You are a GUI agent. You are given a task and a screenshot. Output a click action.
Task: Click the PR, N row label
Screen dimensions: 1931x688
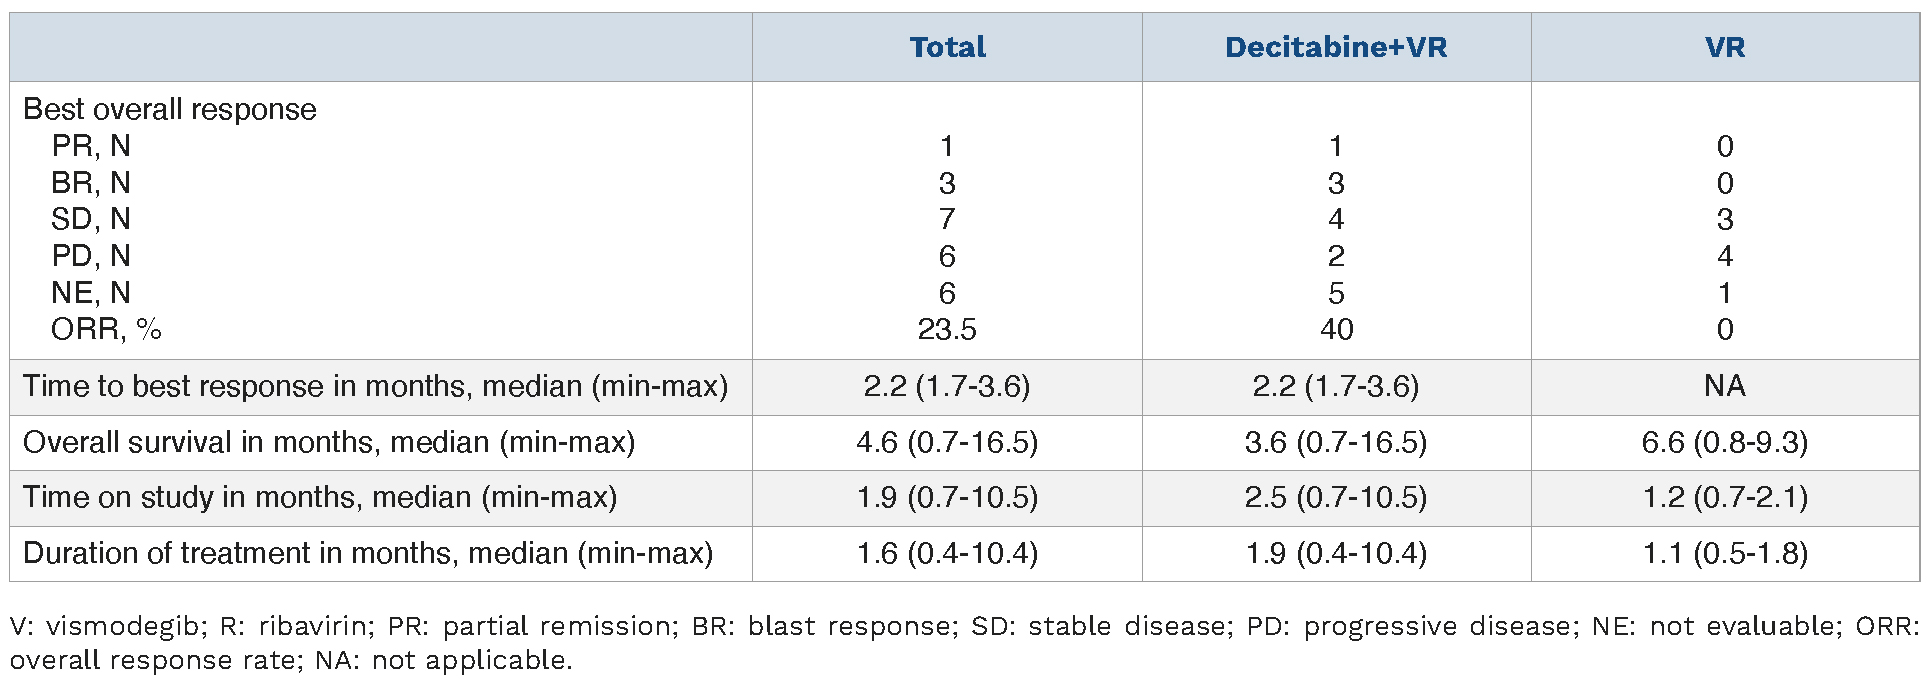pos(91,146)
